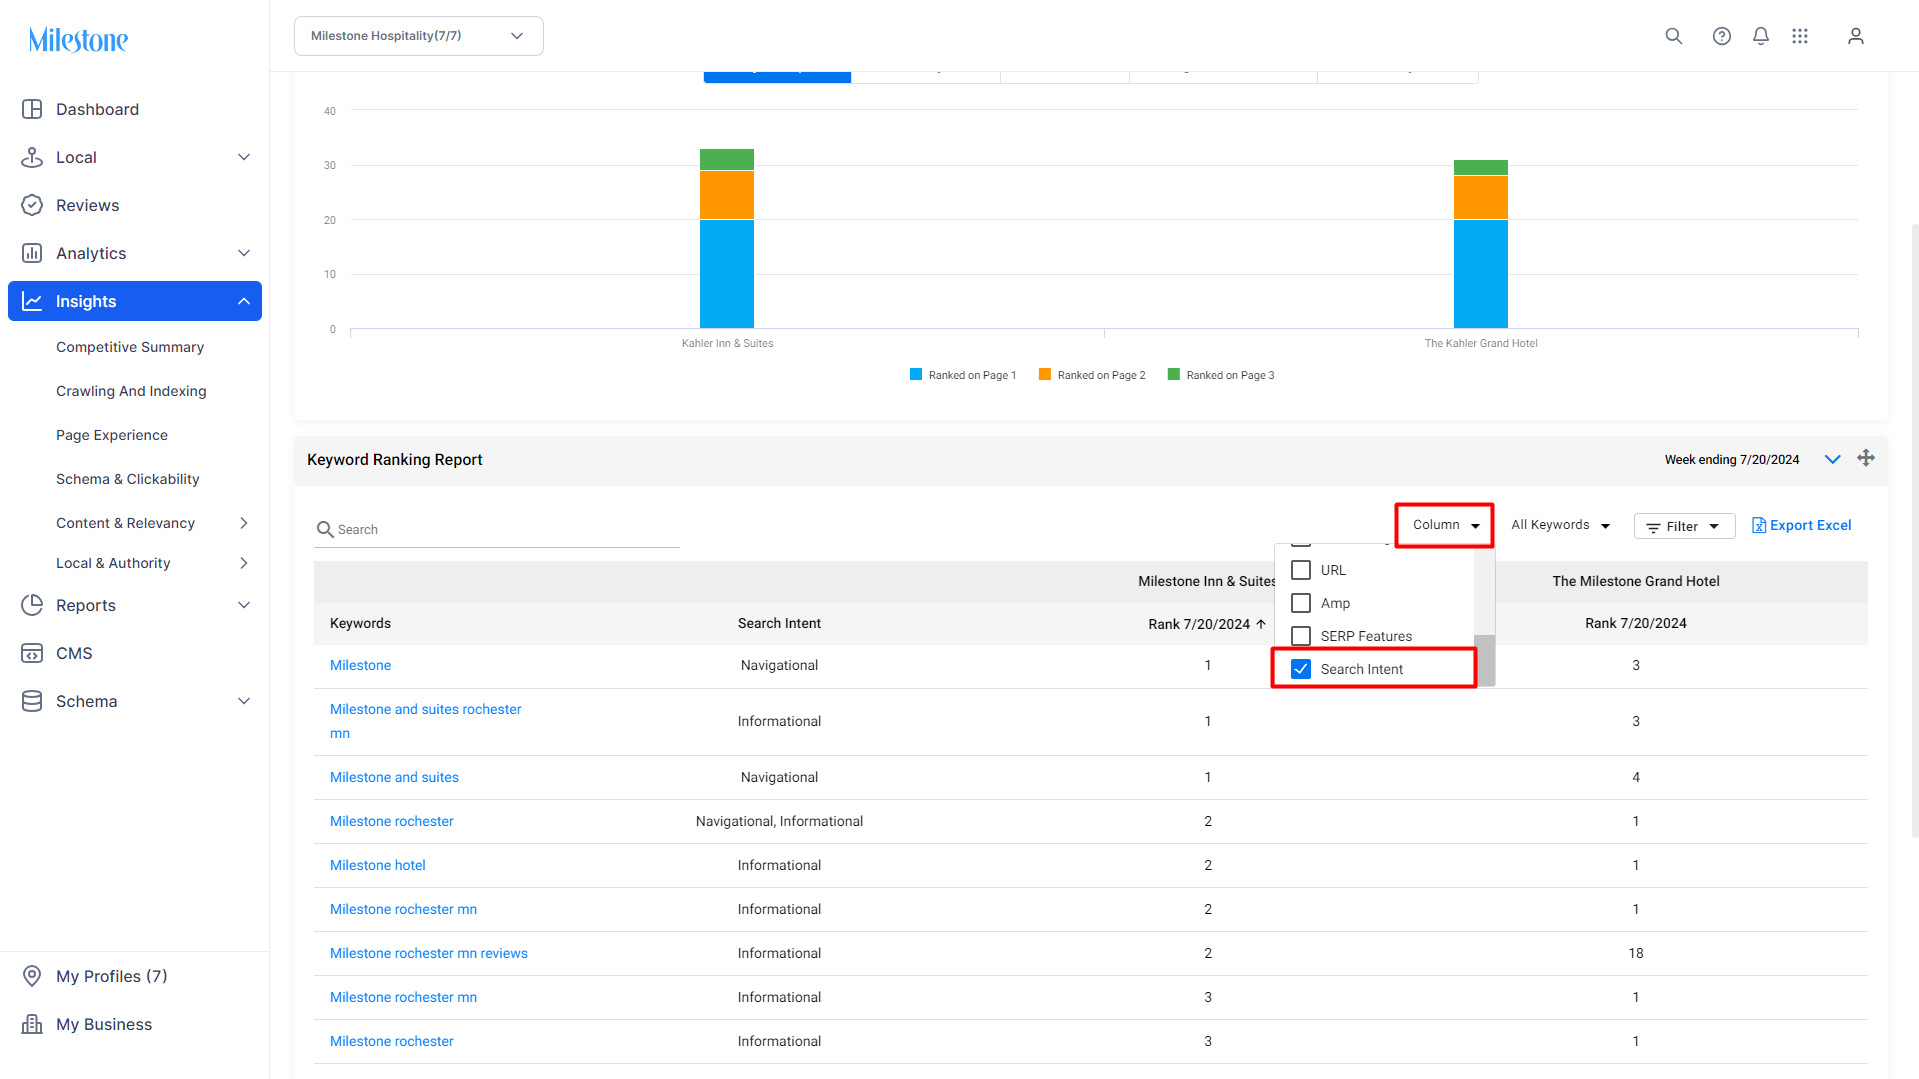1919x1079 pixels.
Task: Expand the Reports menu chevron
Action: [244, 605]
